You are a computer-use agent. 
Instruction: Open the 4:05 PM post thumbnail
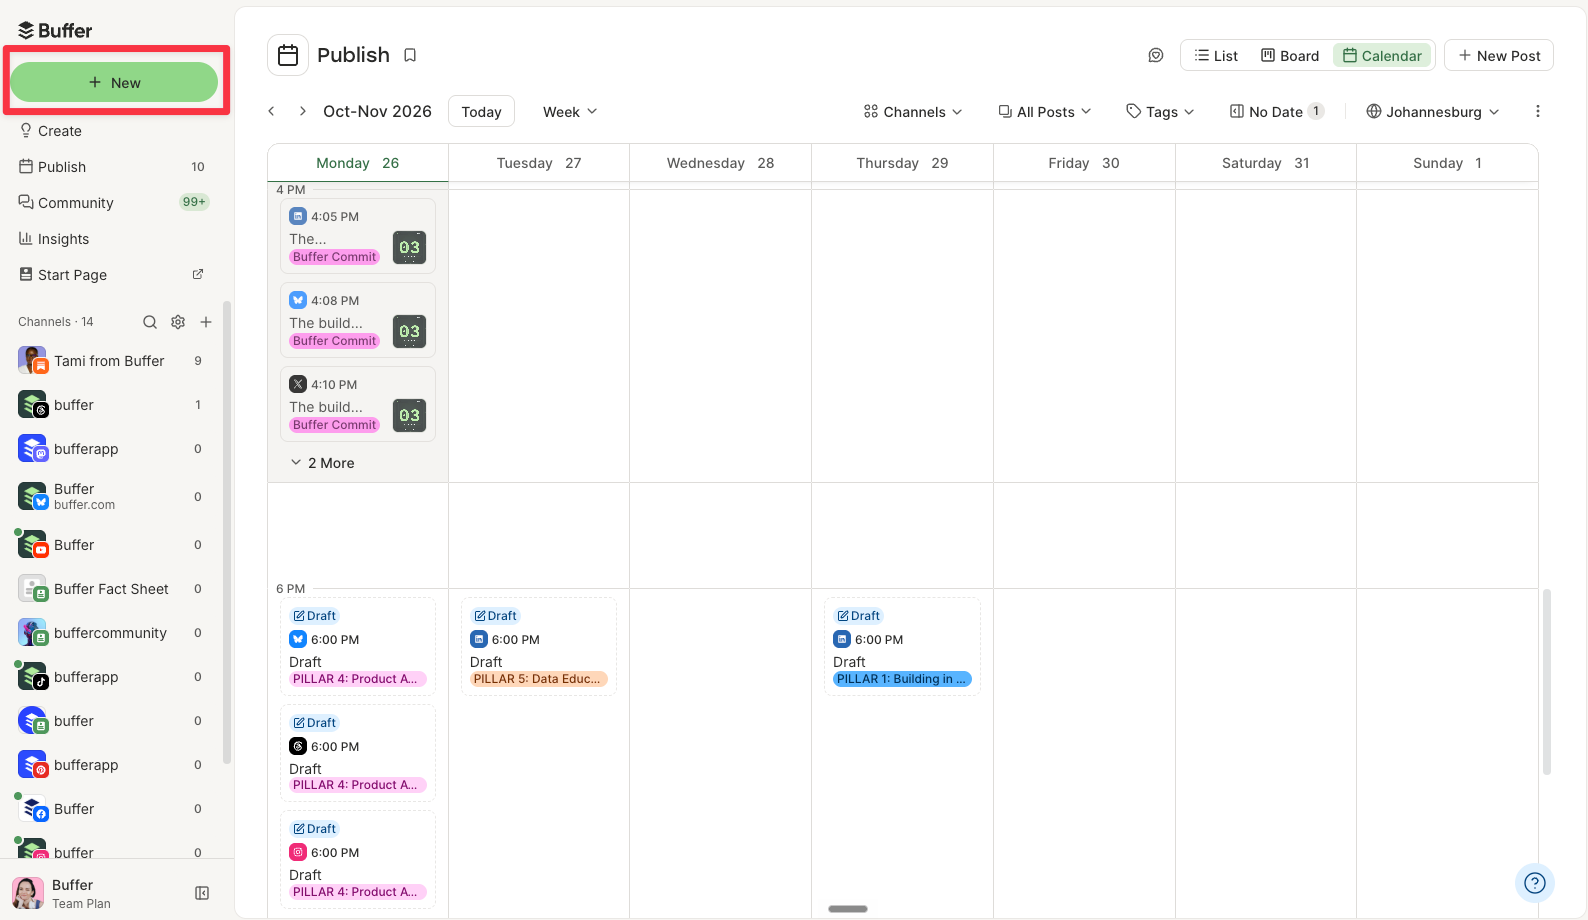(x=409, y=248)
